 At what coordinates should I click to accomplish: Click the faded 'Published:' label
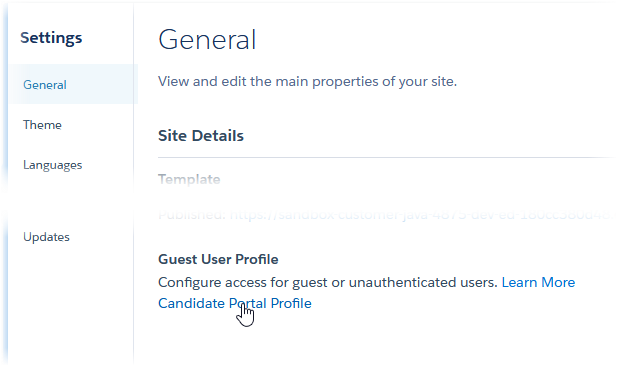point(192,215)
